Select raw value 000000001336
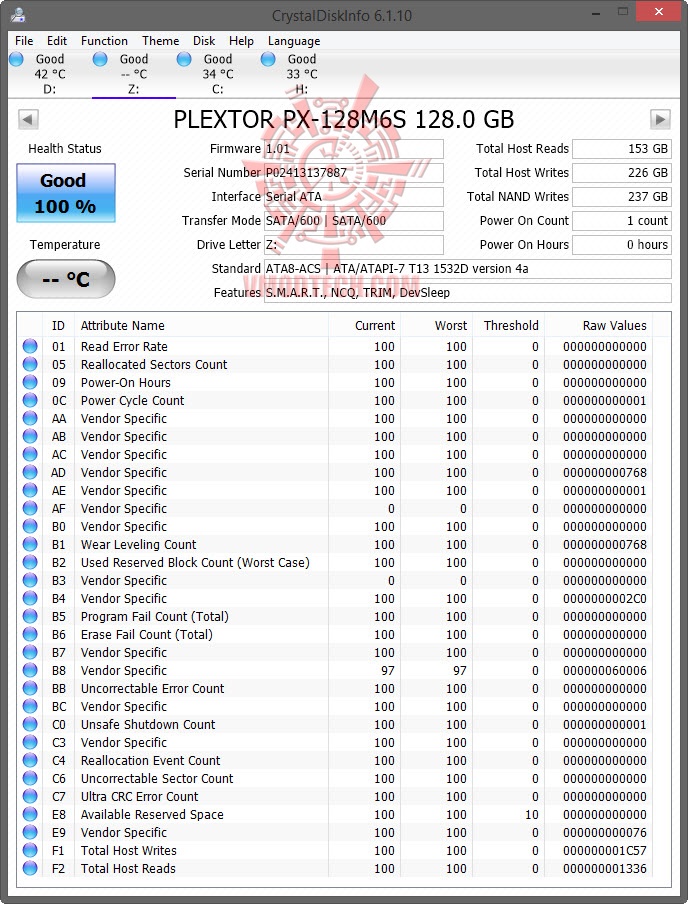Screen dimensions: 688x904 point(605,868)
